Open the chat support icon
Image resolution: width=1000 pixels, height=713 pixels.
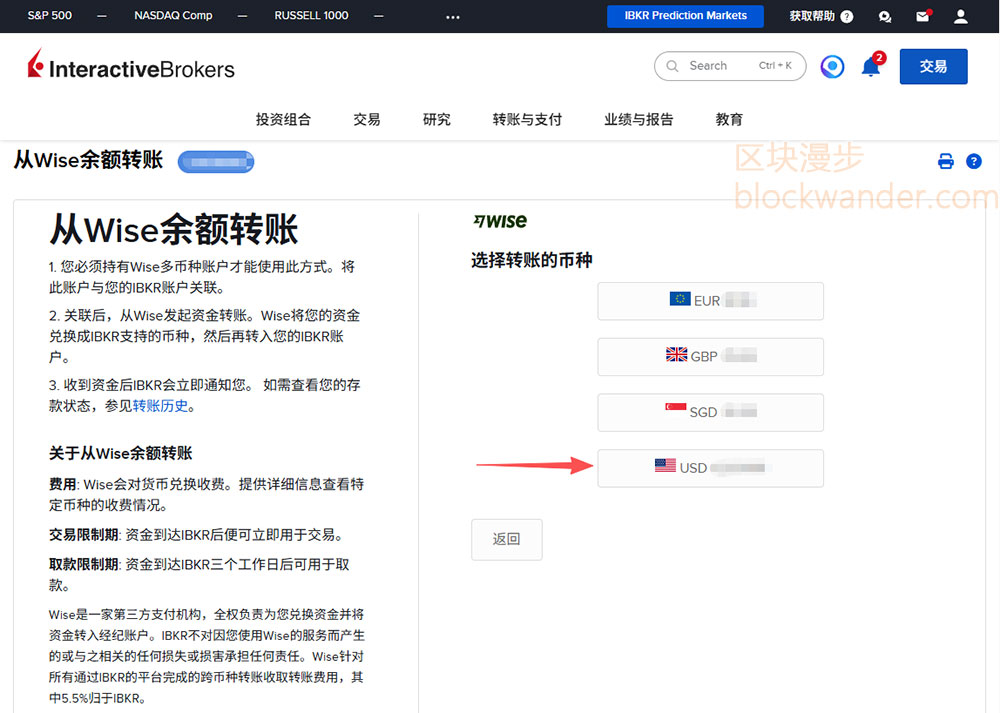(x=885, y=17)
